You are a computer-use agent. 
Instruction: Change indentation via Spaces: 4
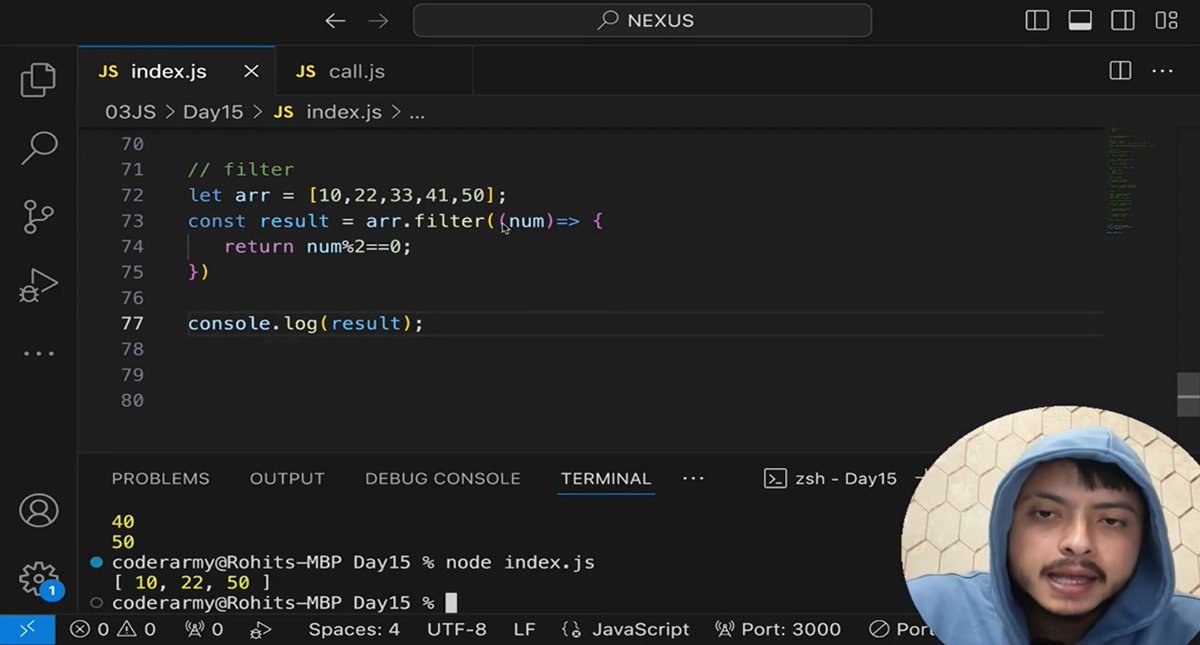[354, 629]
